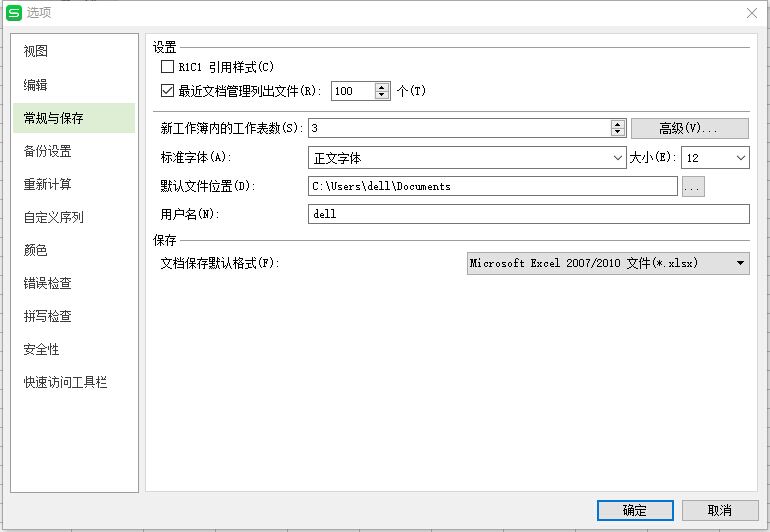Click the 高级(V)... button
Image resolution: width=770 pixels, height=532 pixels.
pos(689,128)
